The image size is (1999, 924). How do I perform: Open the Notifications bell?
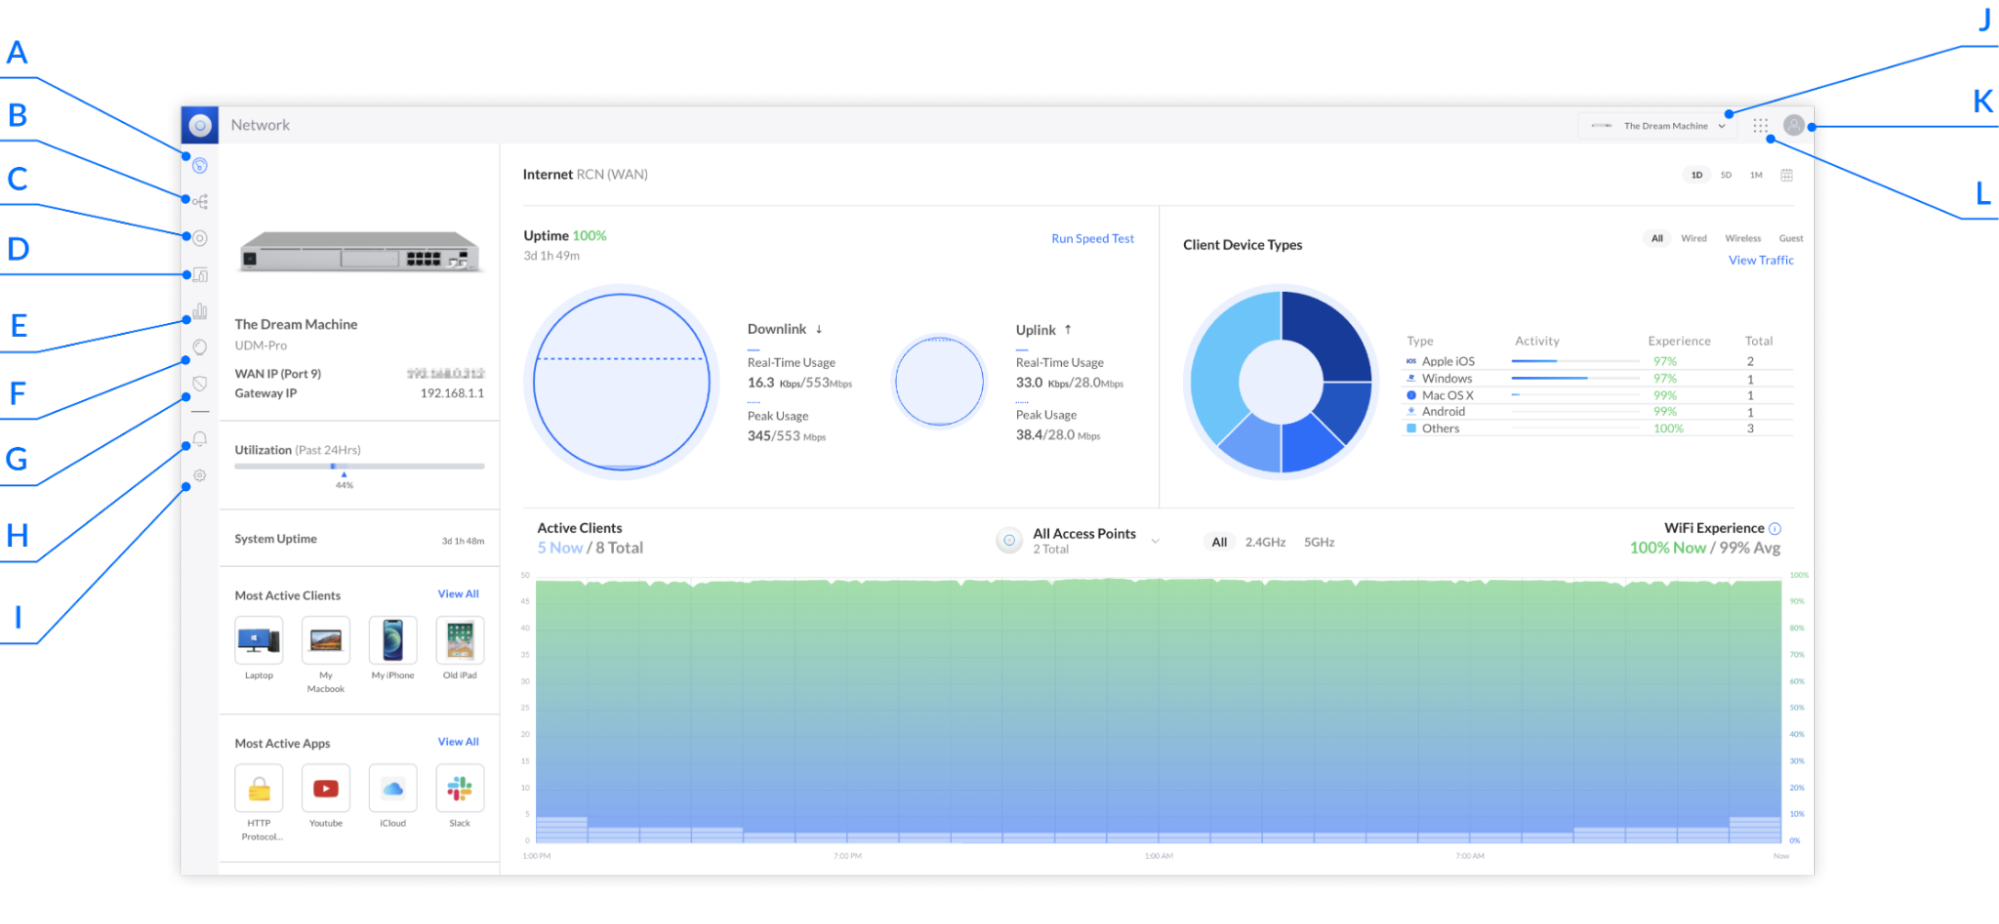pyautogui.click(x=200, y=440)
